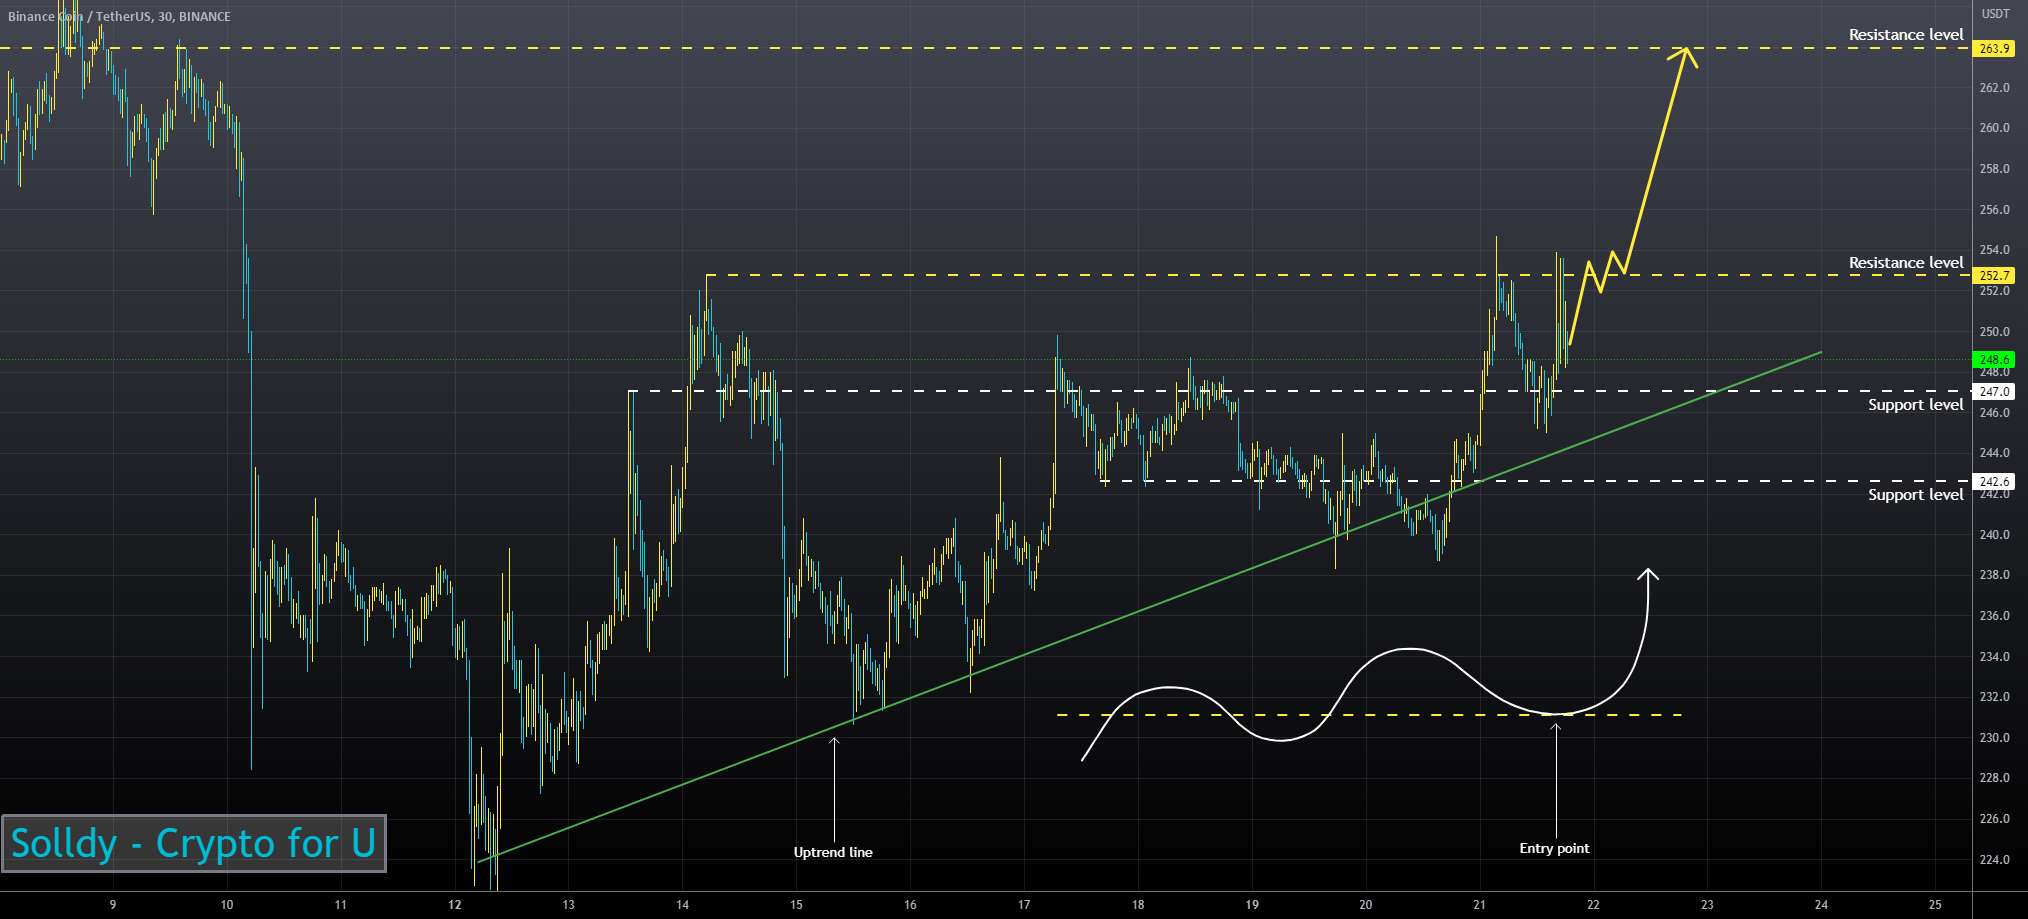2028x919 pixels.
Task: Click the USDT currency label
Action: click(x=1995, y=14)
